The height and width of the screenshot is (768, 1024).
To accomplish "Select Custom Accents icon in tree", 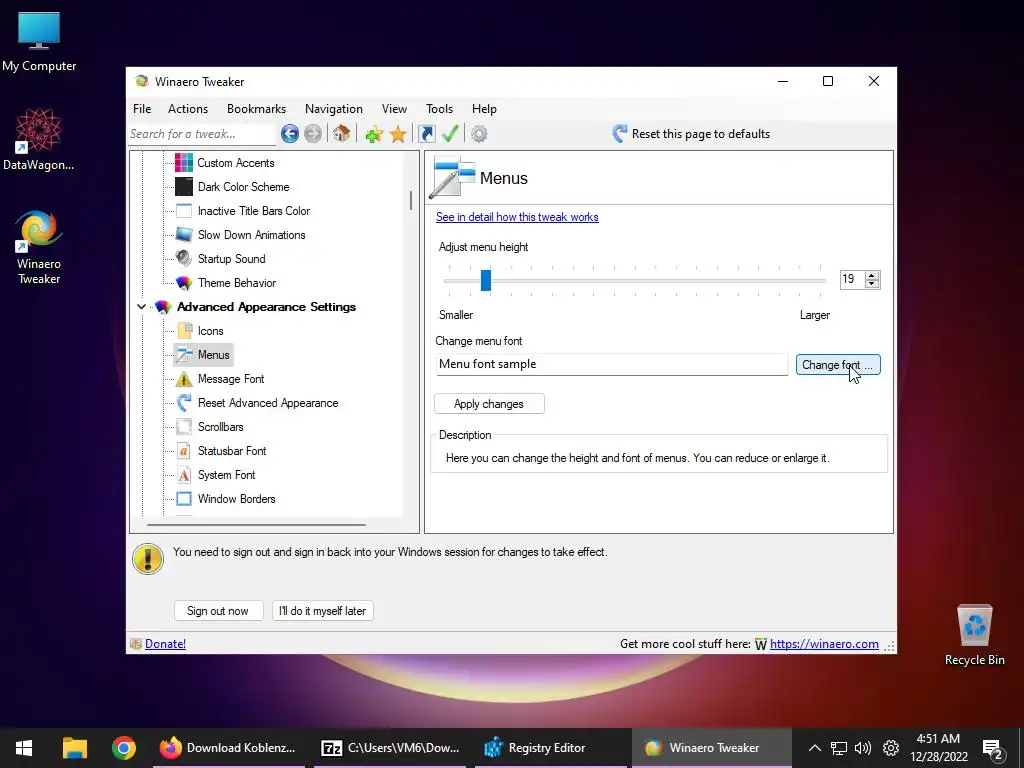I will pos(184,163).
